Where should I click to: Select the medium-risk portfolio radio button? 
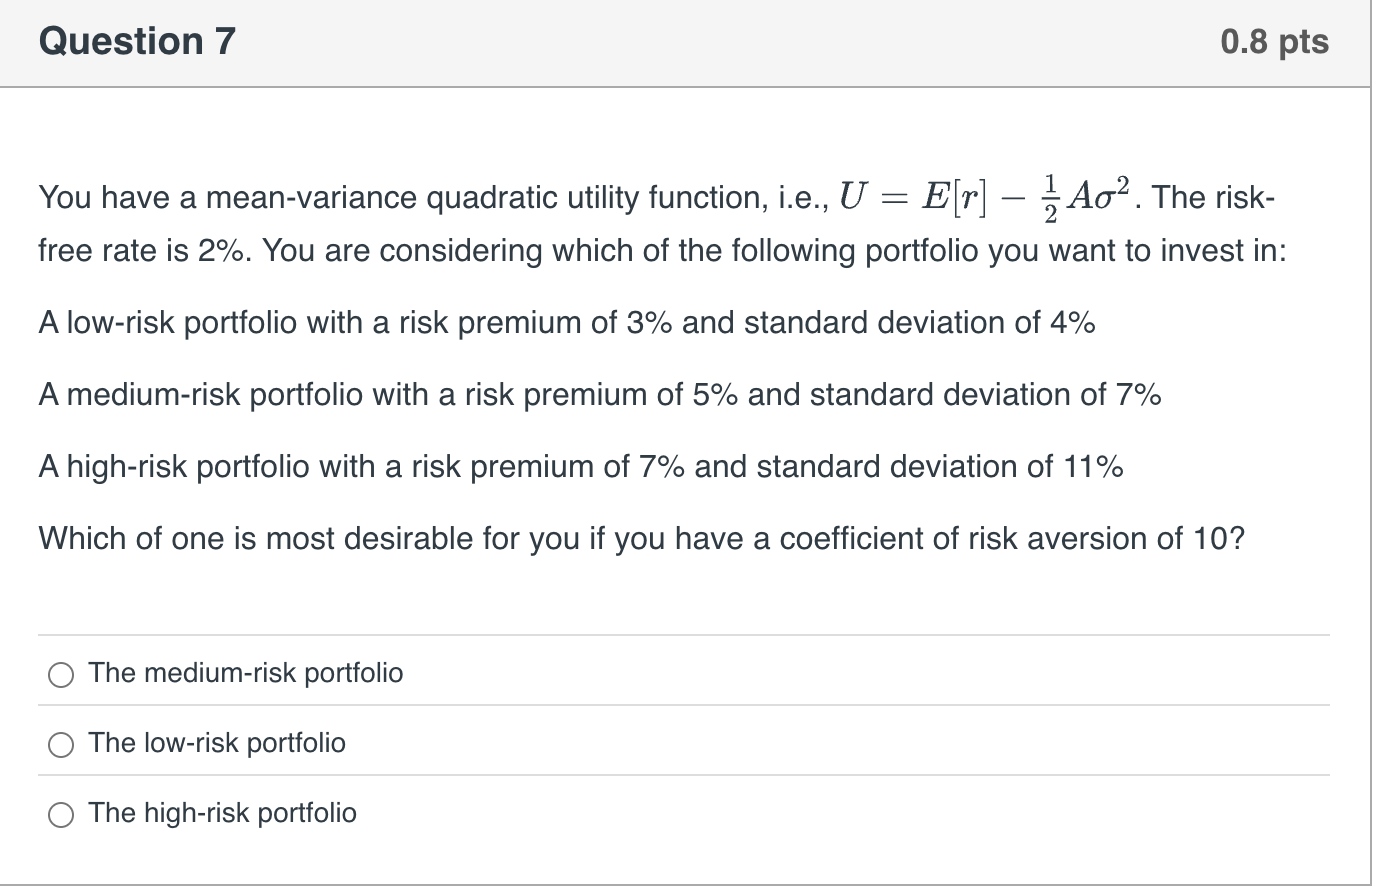tap(61, 675)
